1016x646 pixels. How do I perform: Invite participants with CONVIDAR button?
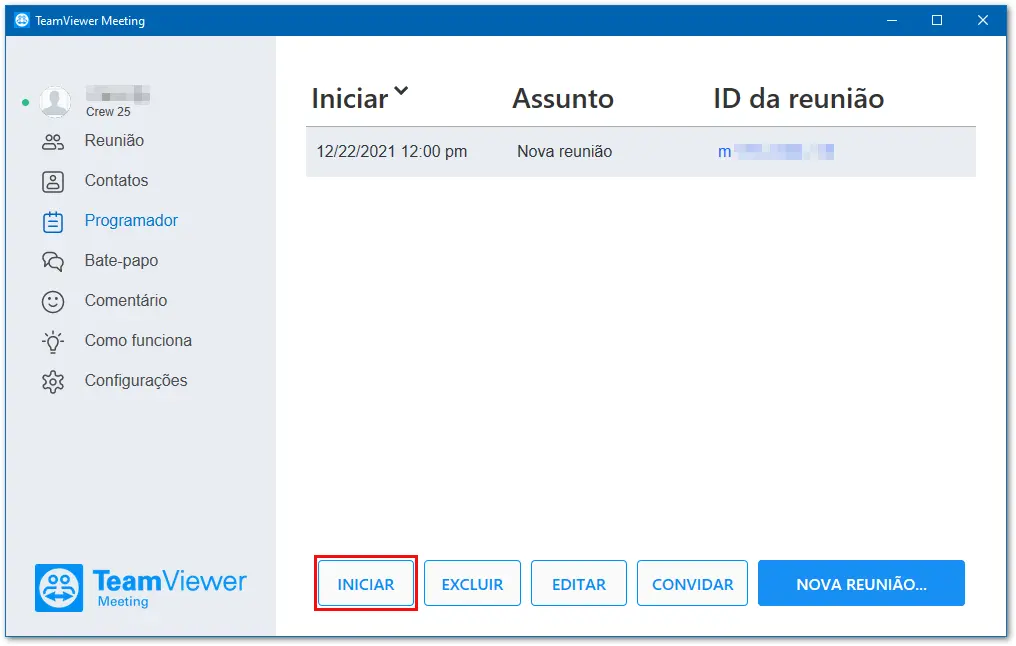(692, 584)
